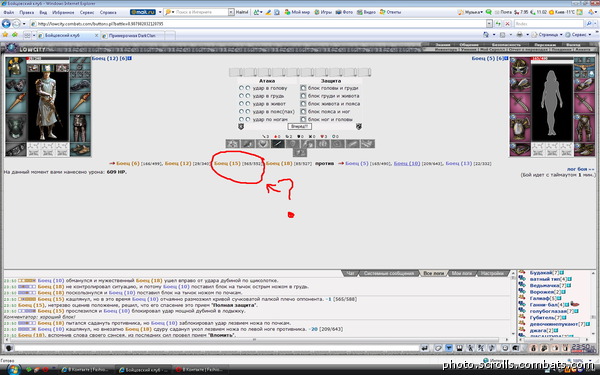The image size is (600, 375).
Task: Expand the mail.ru search field dropdown
Action: (231, 12)
